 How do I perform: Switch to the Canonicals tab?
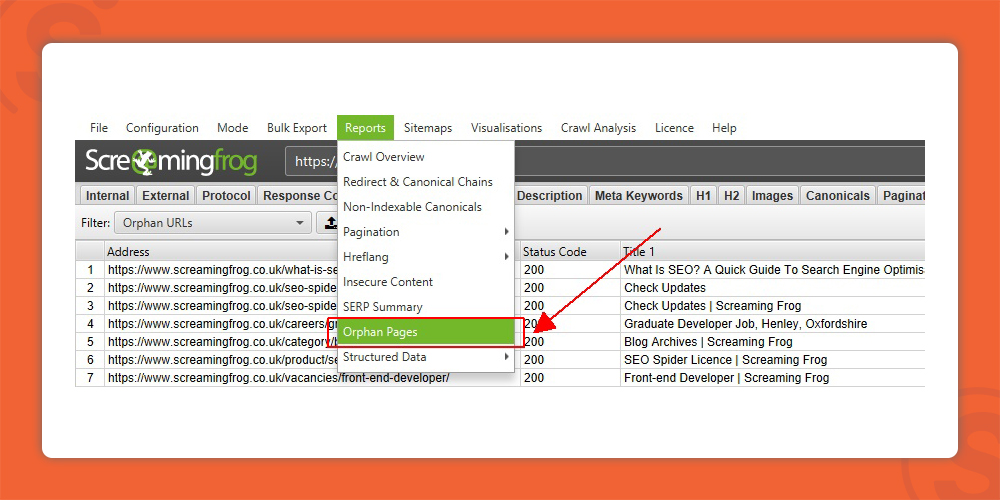(837, 196)
